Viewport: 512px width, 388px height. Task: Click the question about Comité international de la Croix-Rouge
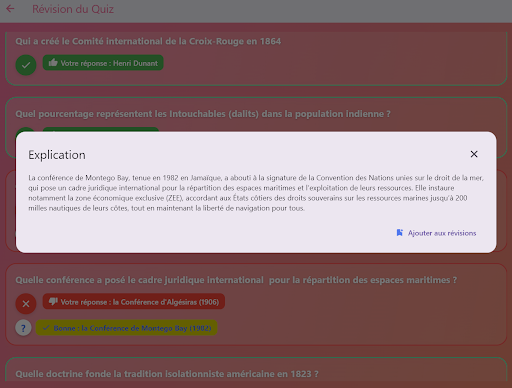click(148, 41)
